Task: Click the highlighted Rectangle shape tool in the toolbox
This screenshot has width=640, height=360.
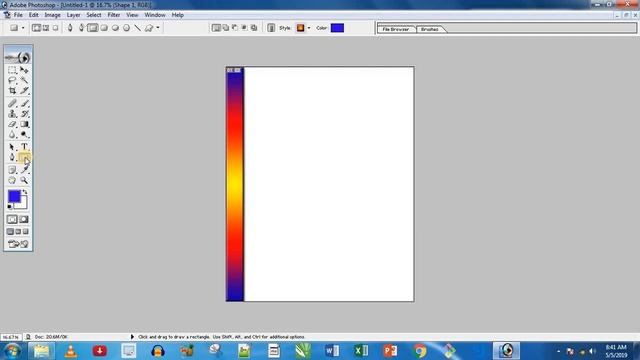Action: tap(24, 157)
